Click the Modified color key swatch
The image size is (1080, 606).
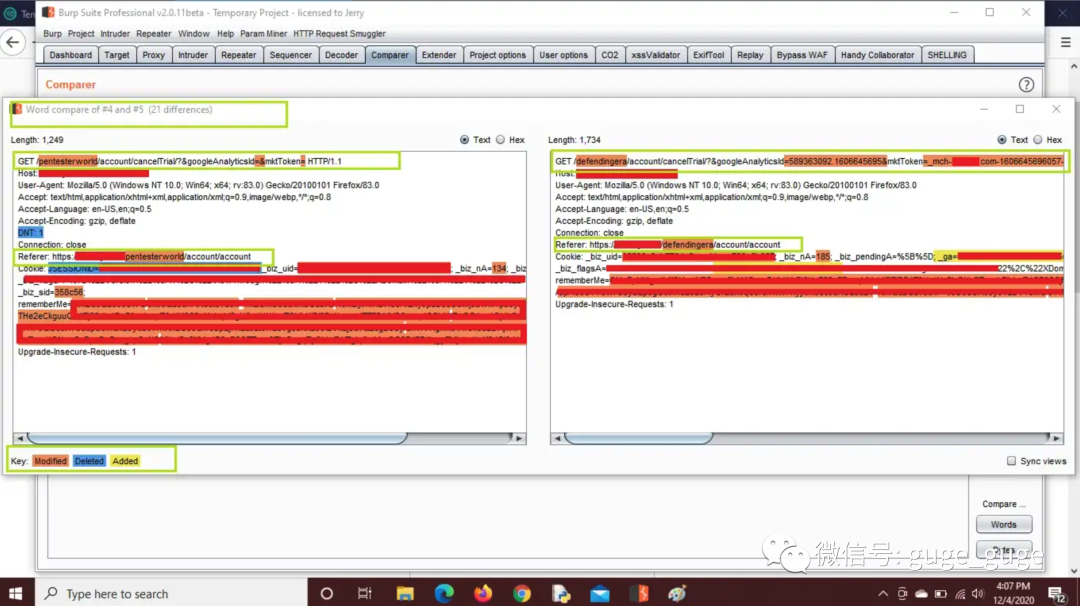pos(50,461)
